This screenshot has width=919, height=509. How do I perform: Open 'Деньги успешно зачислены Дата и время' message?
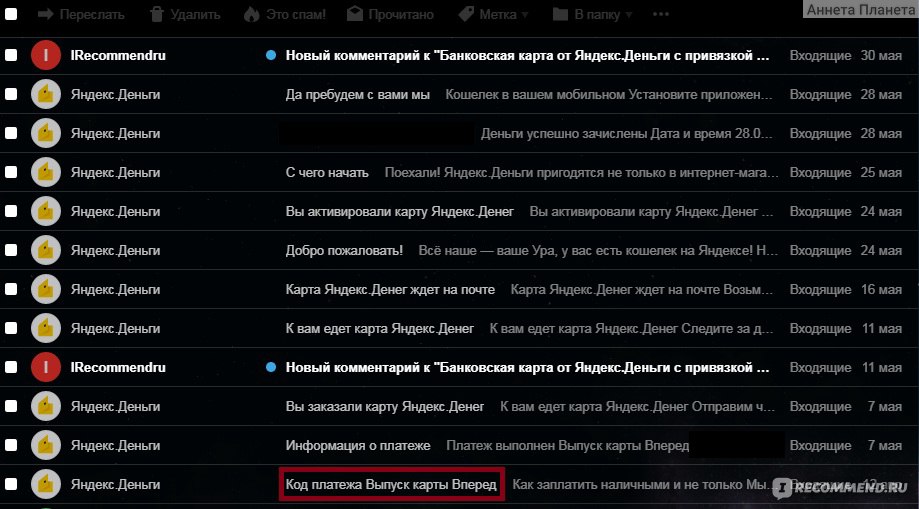tap(627, 134)
